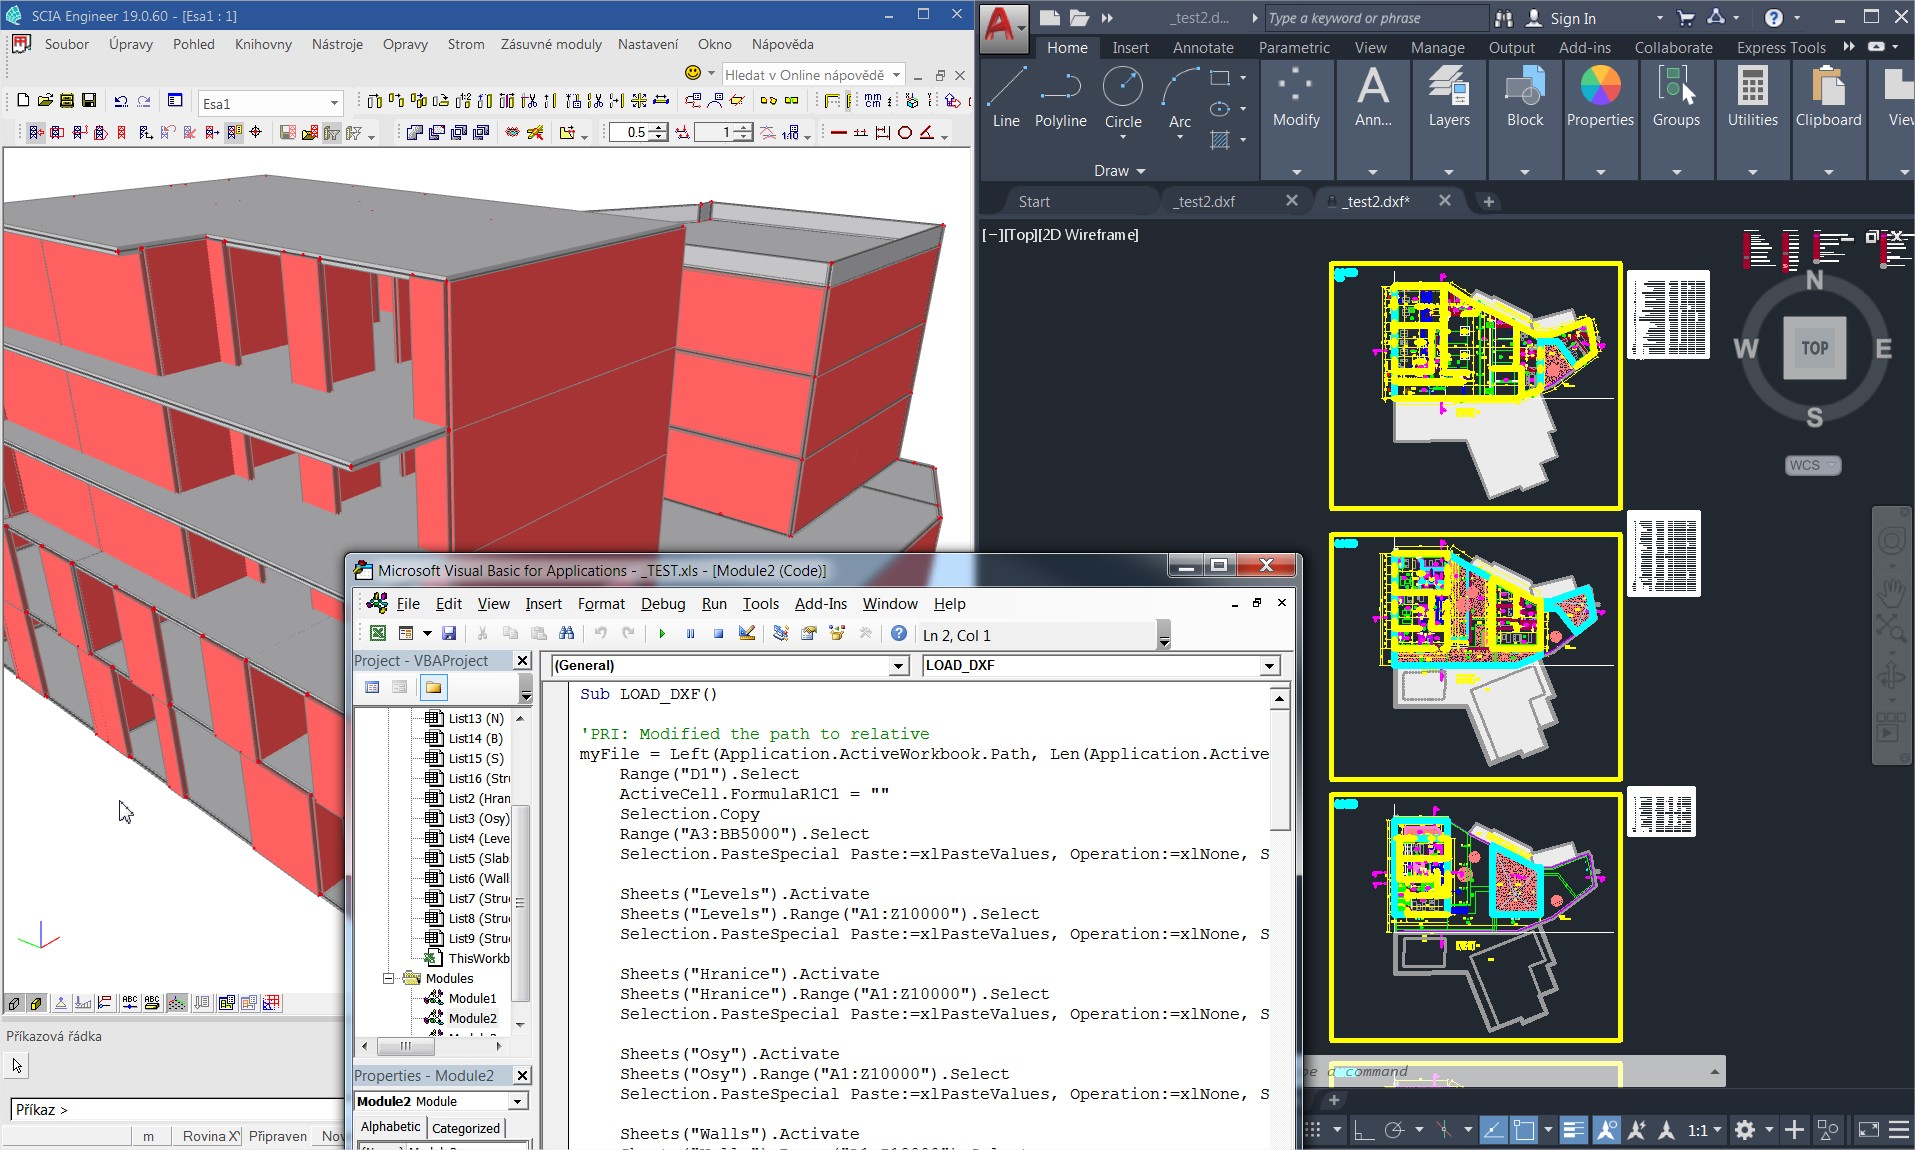This screenshot has width=1915, height=1150.
Task: Open the LOAD_DXF procedure dropdown
Action: pos(1269,665)
